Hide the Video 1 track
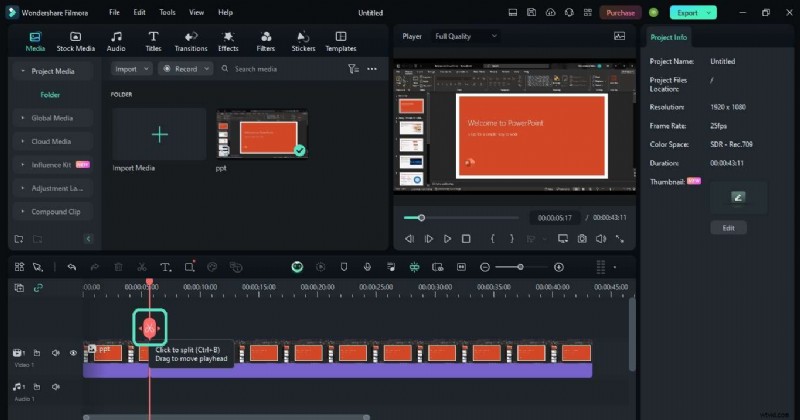The height and width of the screenshot is (420, 800). (73, 353)
